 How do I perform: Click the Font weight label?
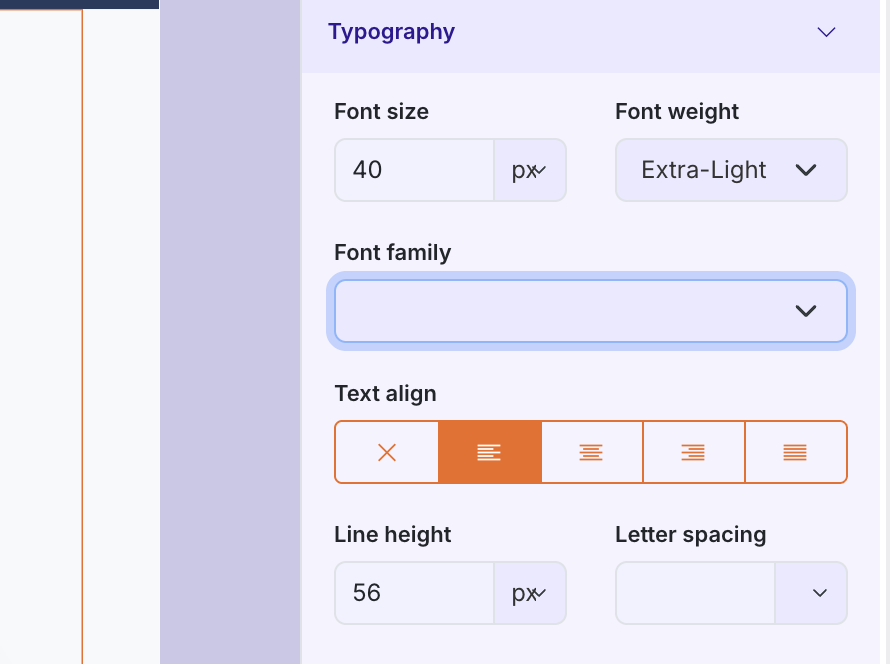tap(677, 112)
